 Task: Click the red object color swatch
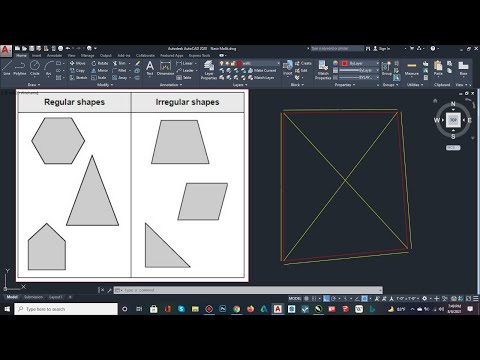click(x=344, y=63)
